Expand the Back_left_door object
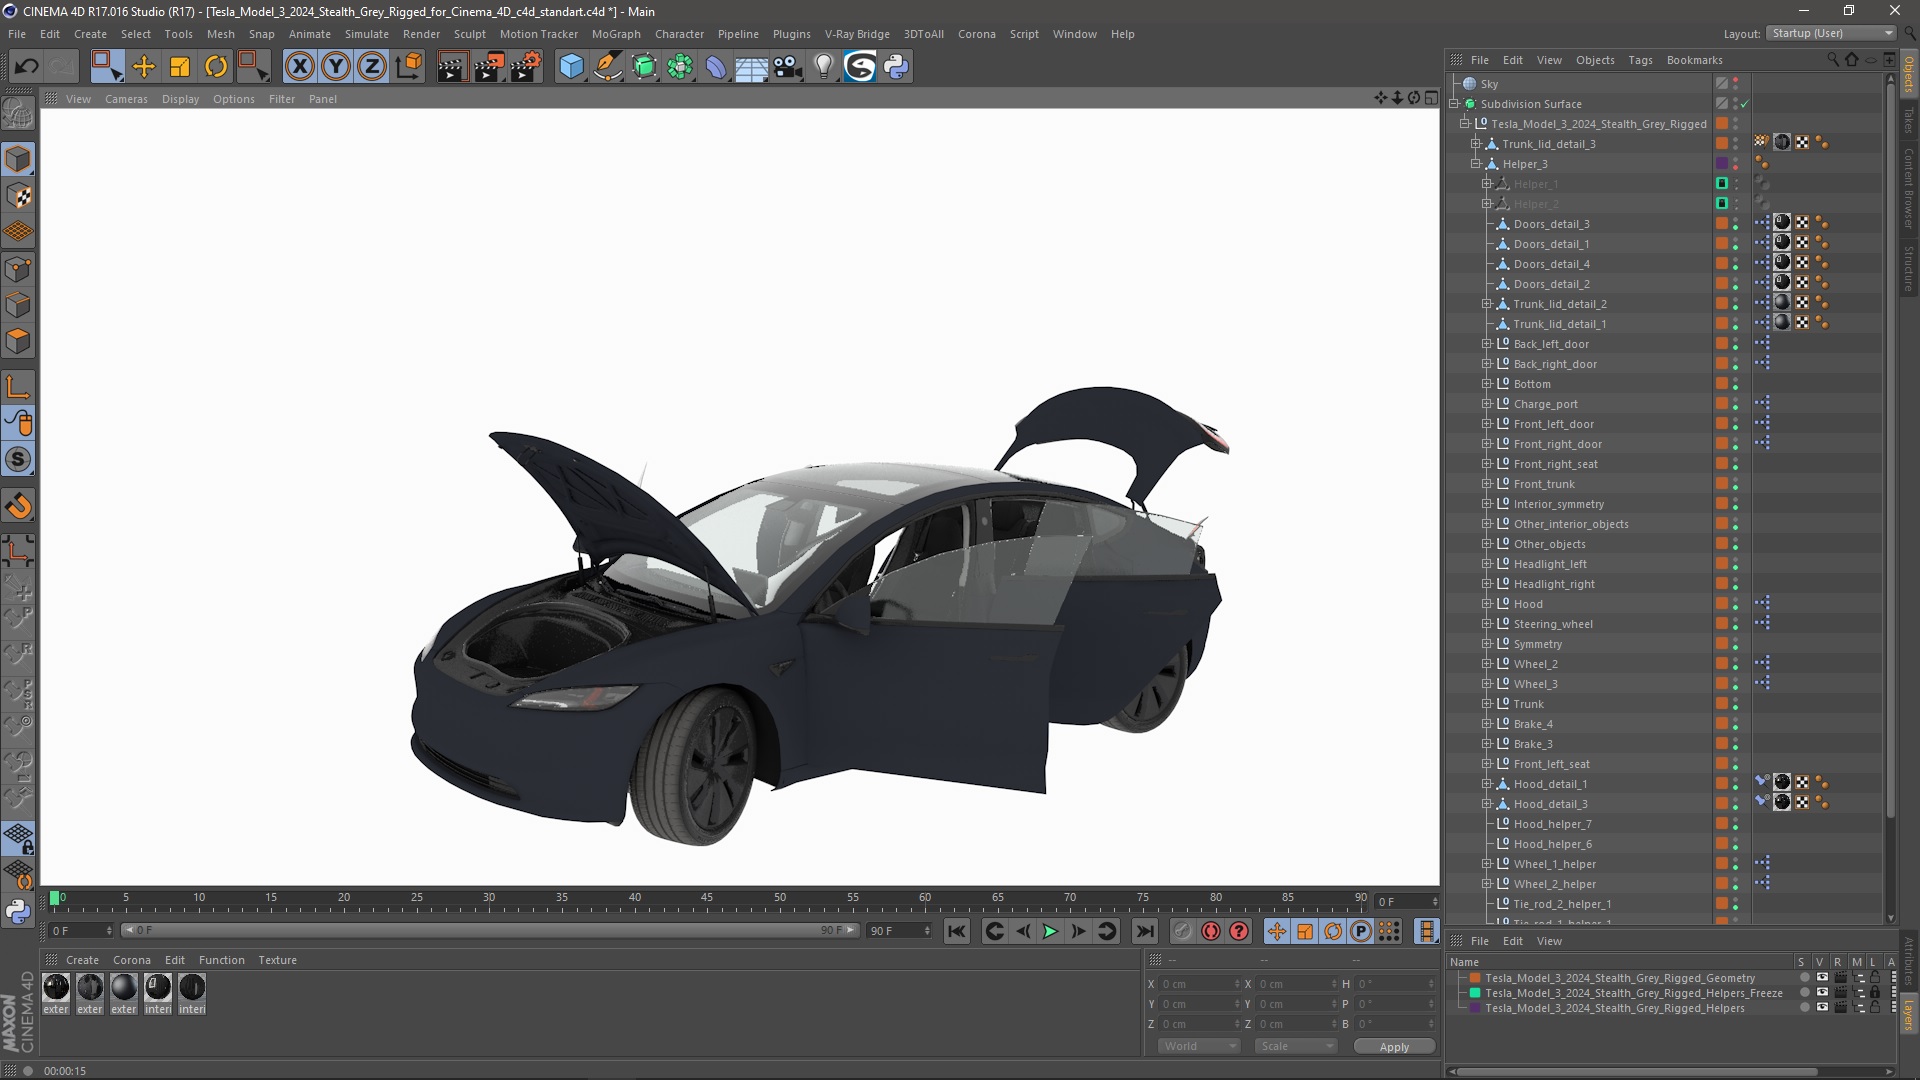This screenshot has width=1920, height=1080. pyautogui.click(x=1487, y=344)
